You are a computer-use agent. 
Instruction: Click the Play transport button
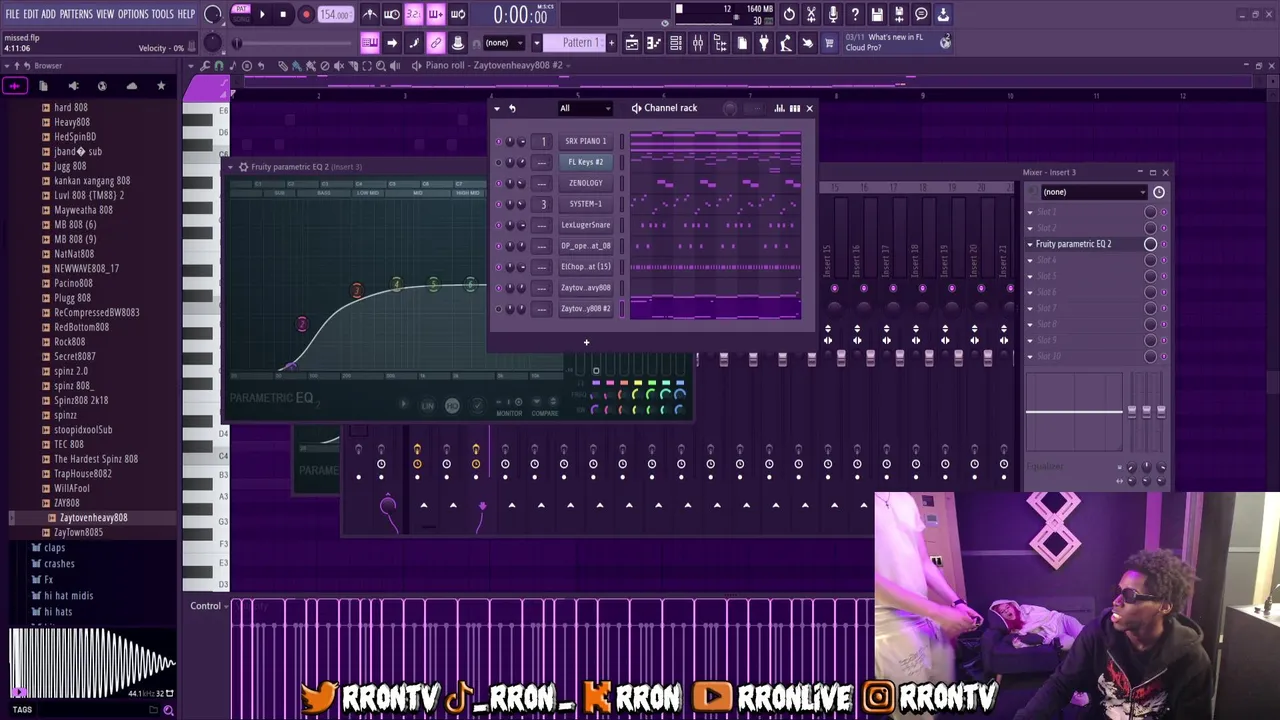(262, 14)
